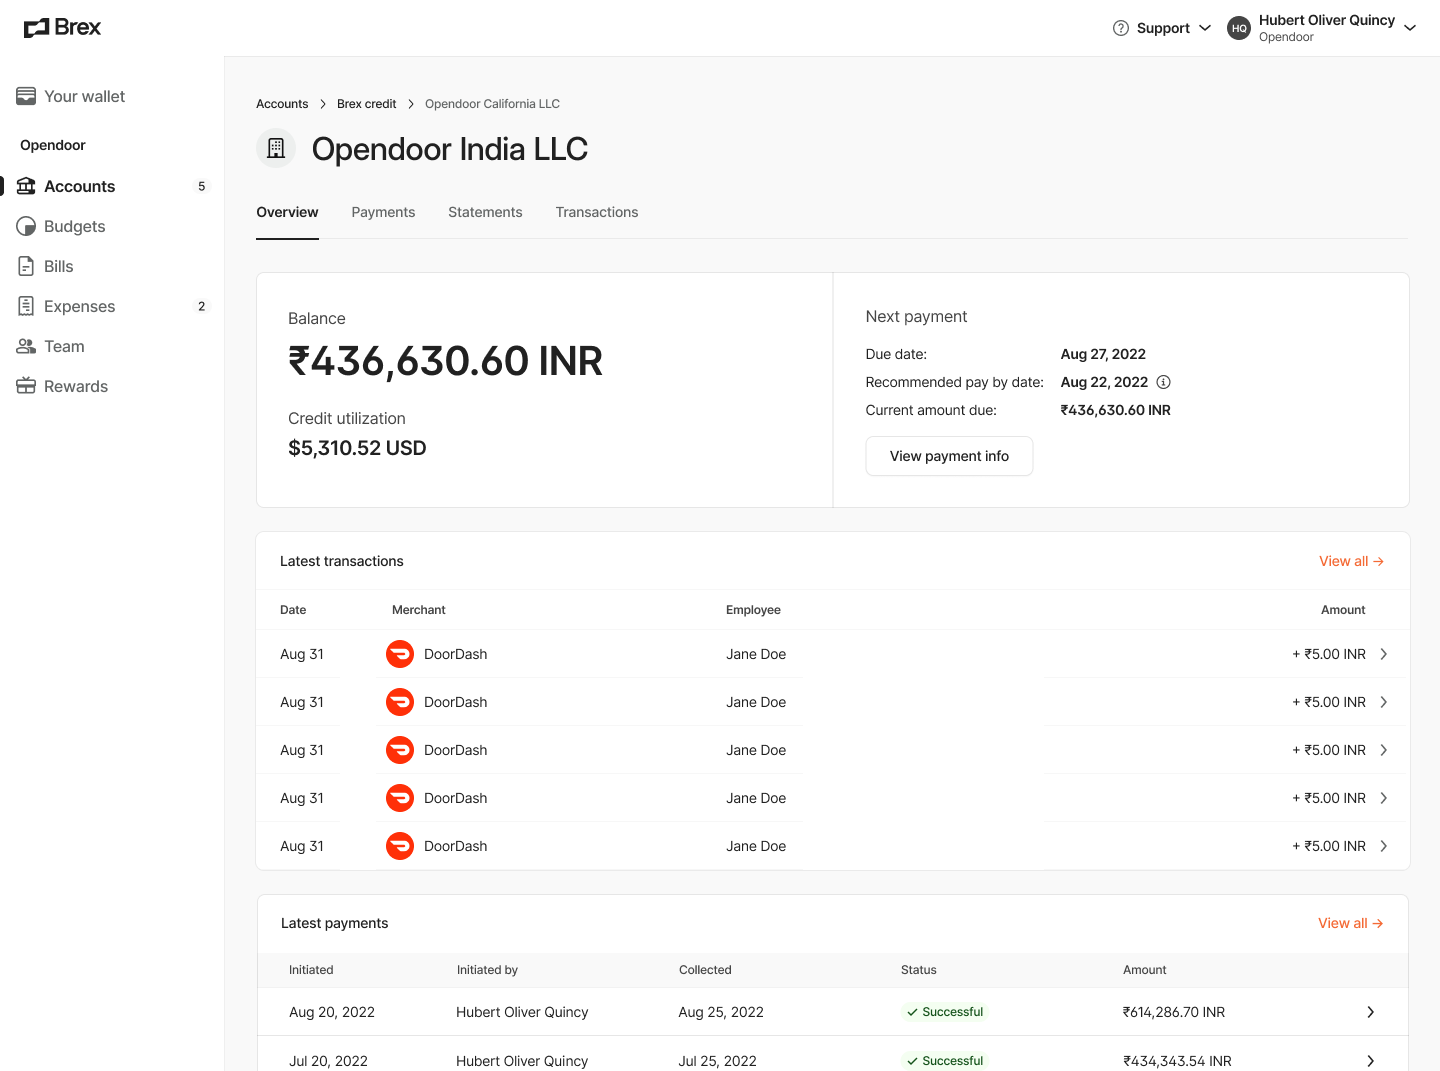
Task: Open the Support help icon
Action: (1121, 28)
